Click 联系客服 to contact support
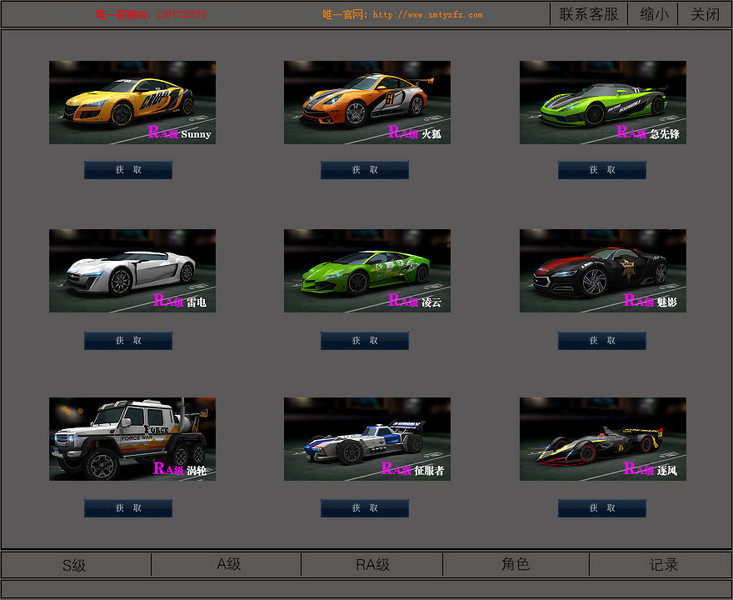Screen dimensions: 733x600 (588, 14)
